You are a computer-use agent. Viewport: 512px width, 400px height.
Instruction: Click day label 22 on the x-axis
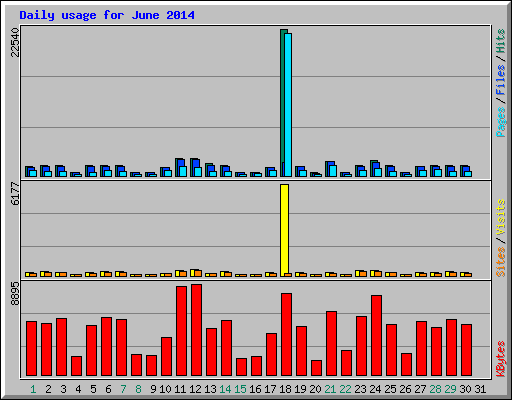pyautogui.click(x=345, y=389)
